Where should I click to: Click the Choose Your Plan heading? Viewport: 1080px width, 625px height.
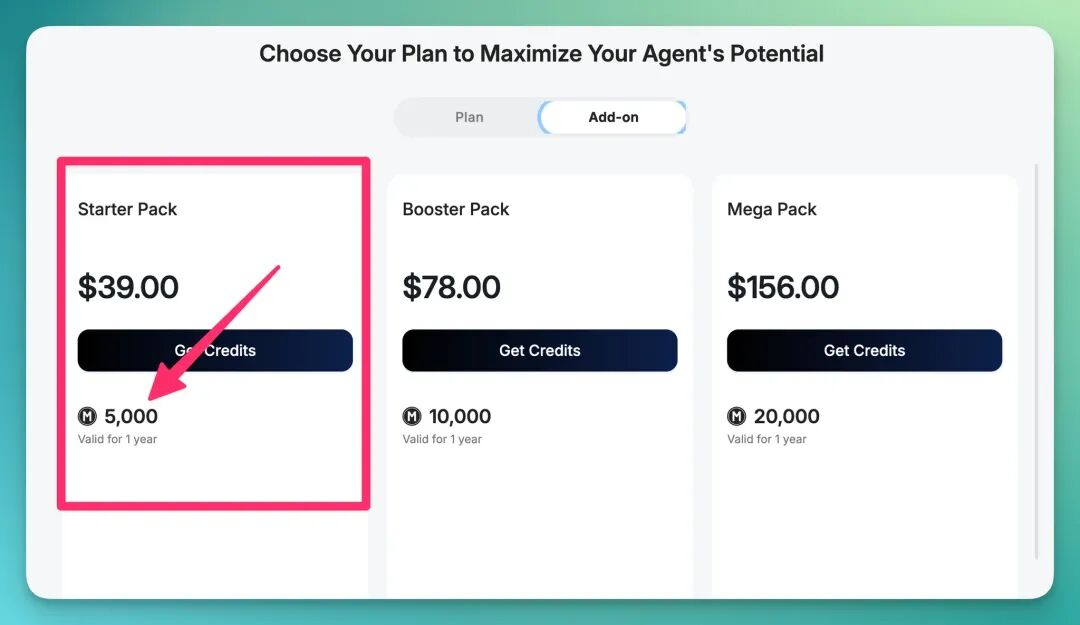(x=541, y=54)
